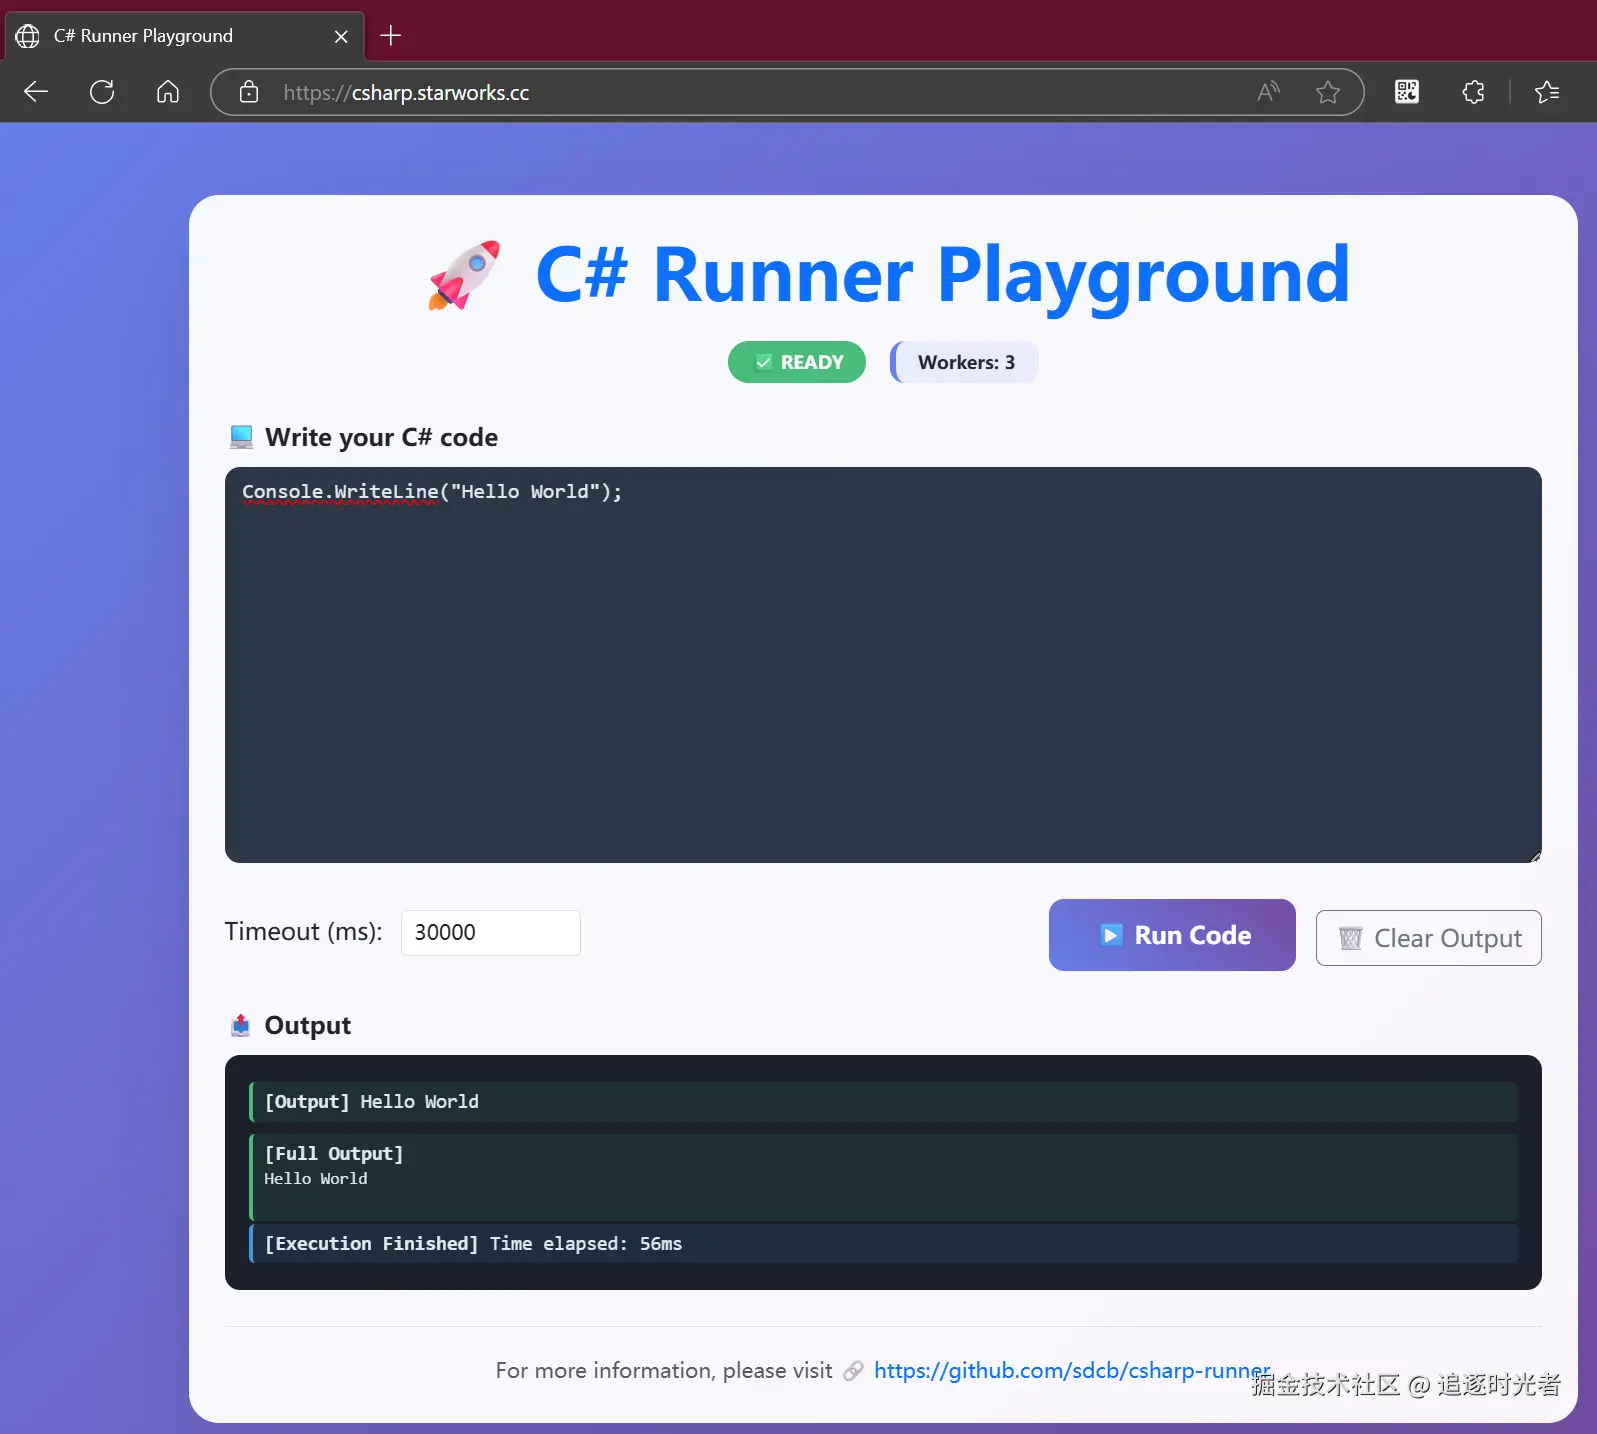Open the csharp-runner GitHub link

[x=1072, y=1371]
